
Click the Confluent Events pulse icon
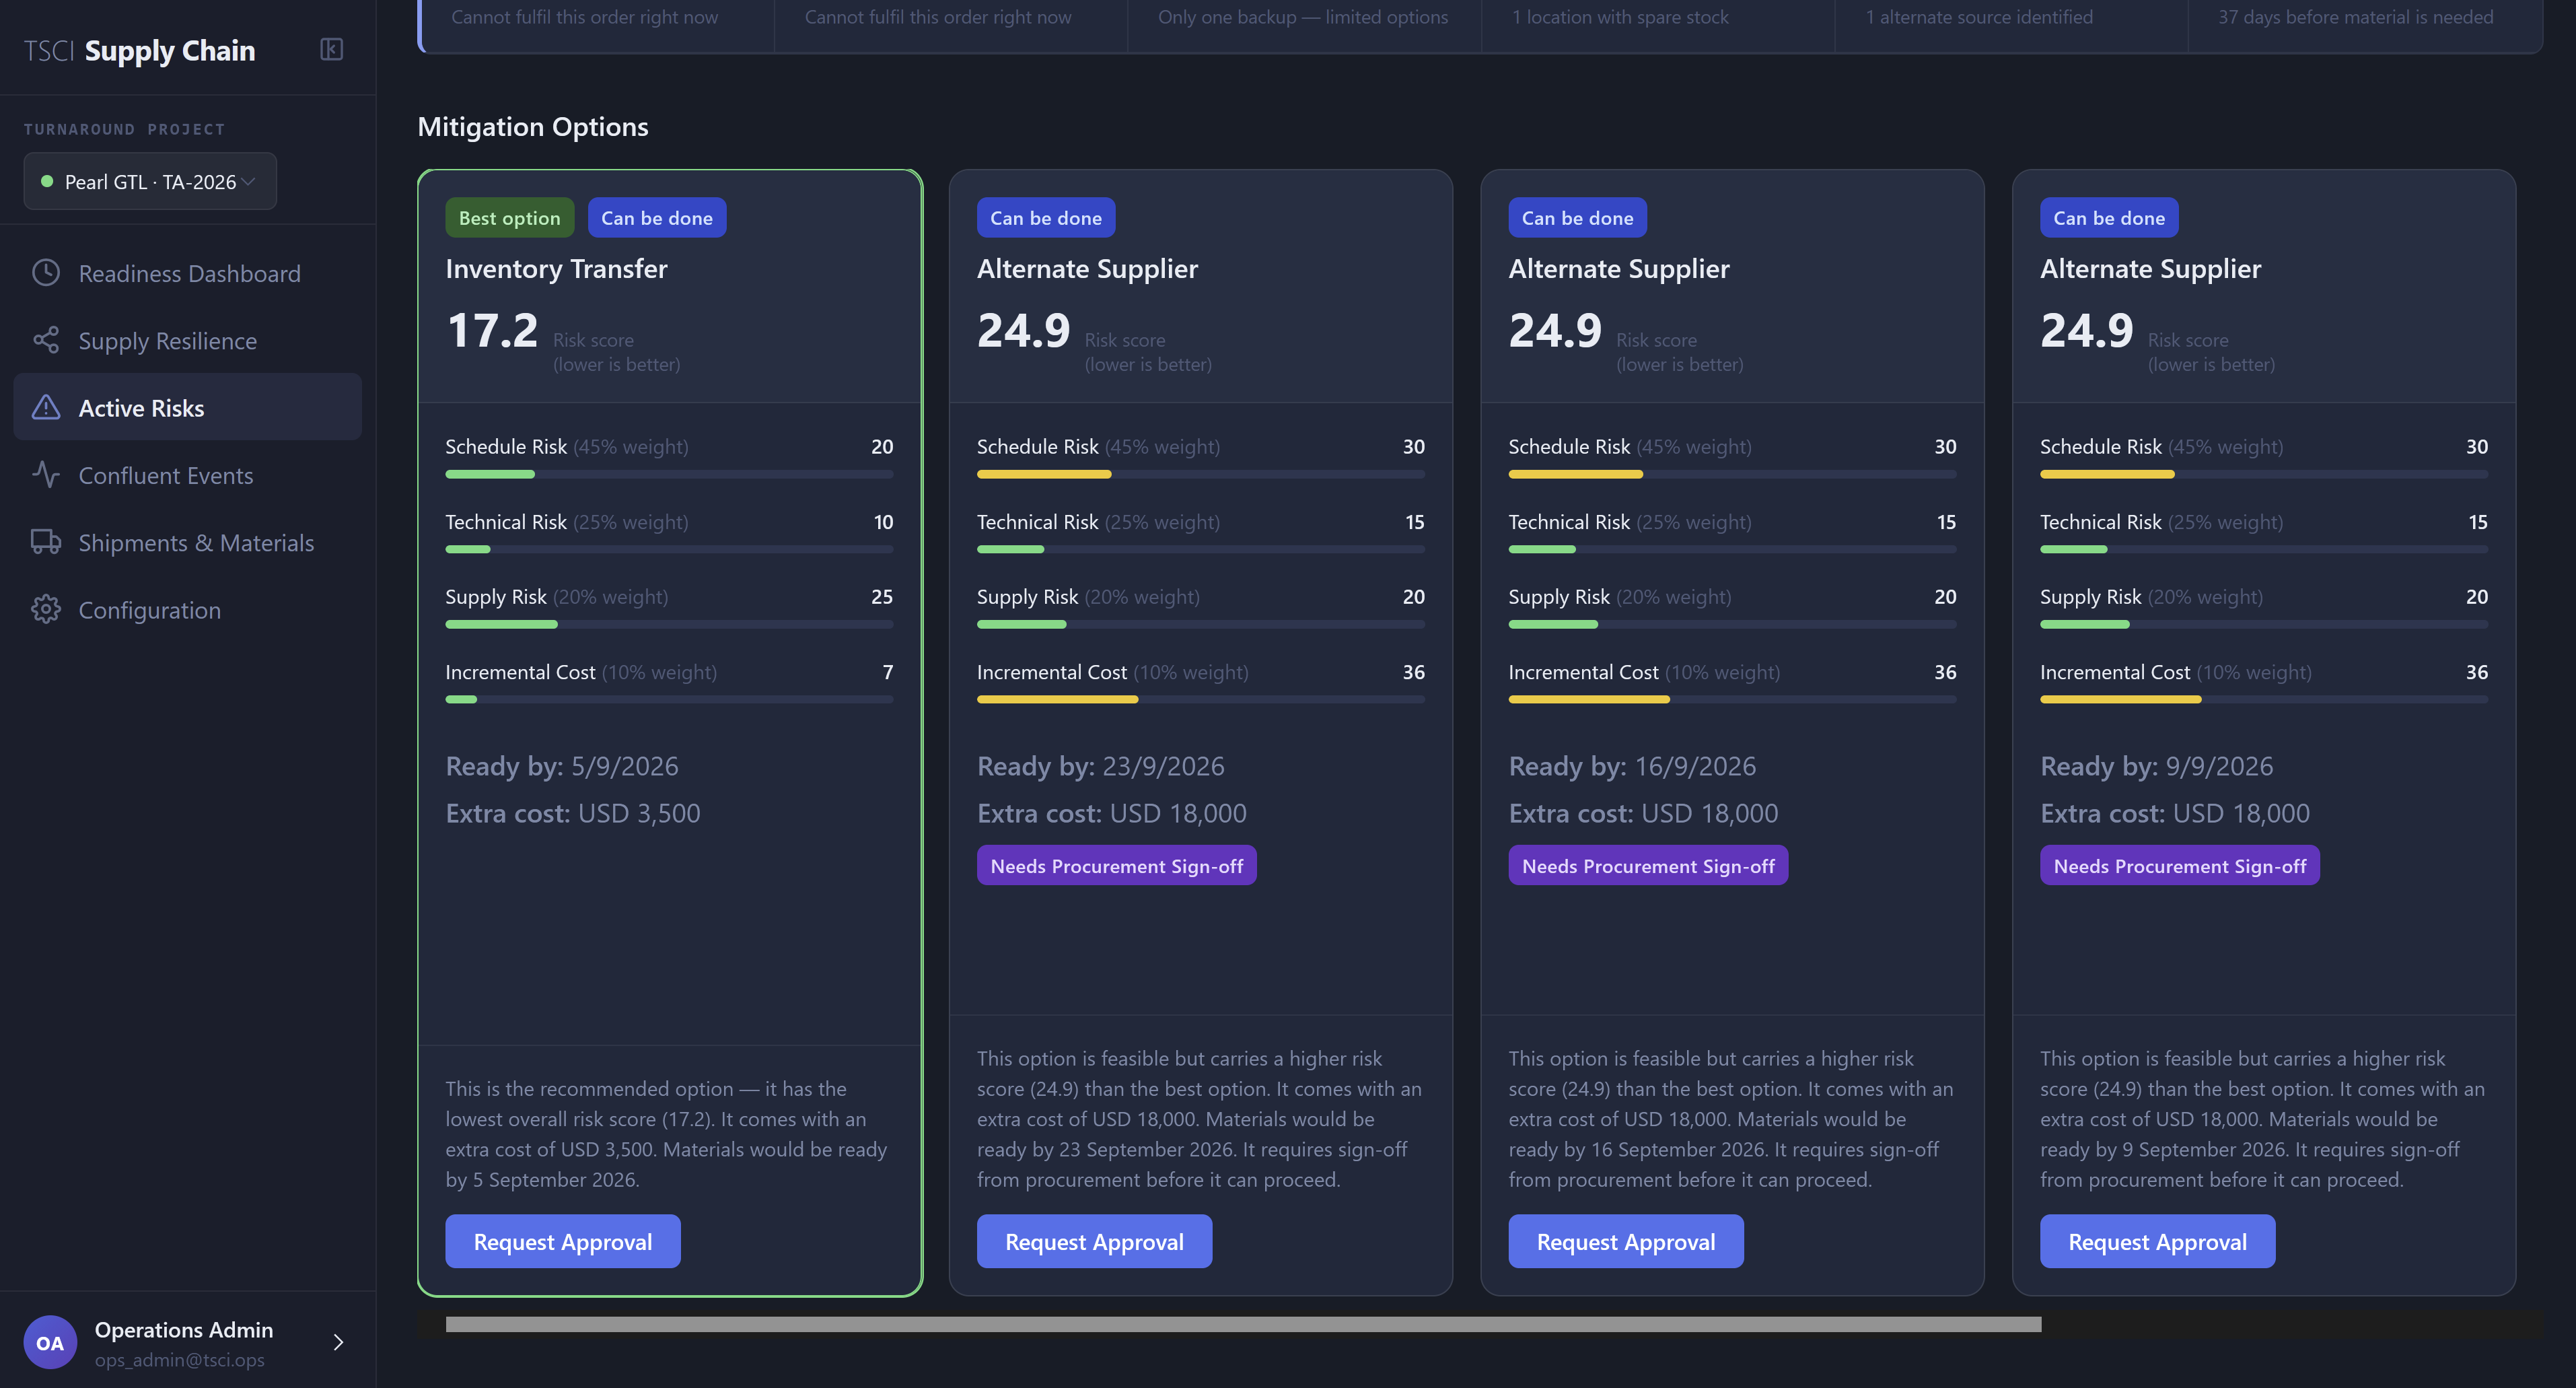46,475
